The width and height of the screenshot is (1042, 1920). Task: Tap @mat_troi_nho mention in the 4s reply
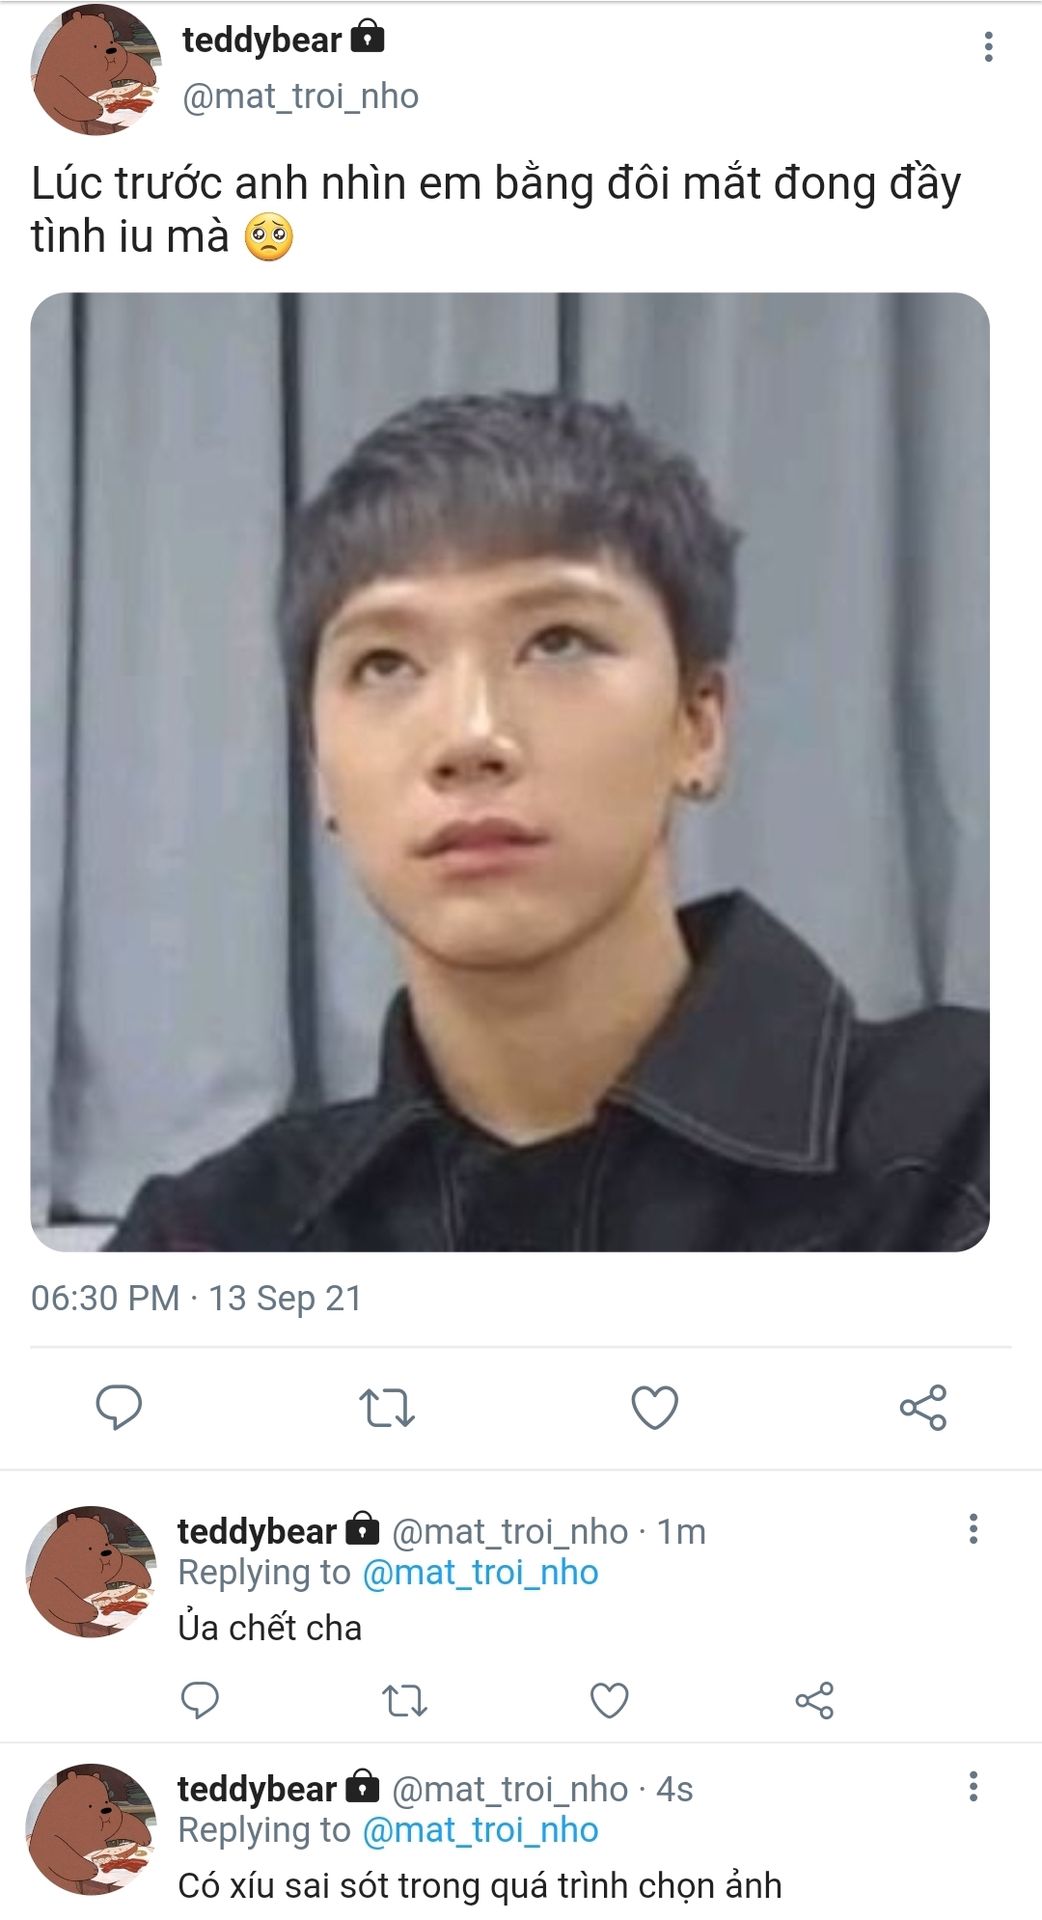(480, 1830)
